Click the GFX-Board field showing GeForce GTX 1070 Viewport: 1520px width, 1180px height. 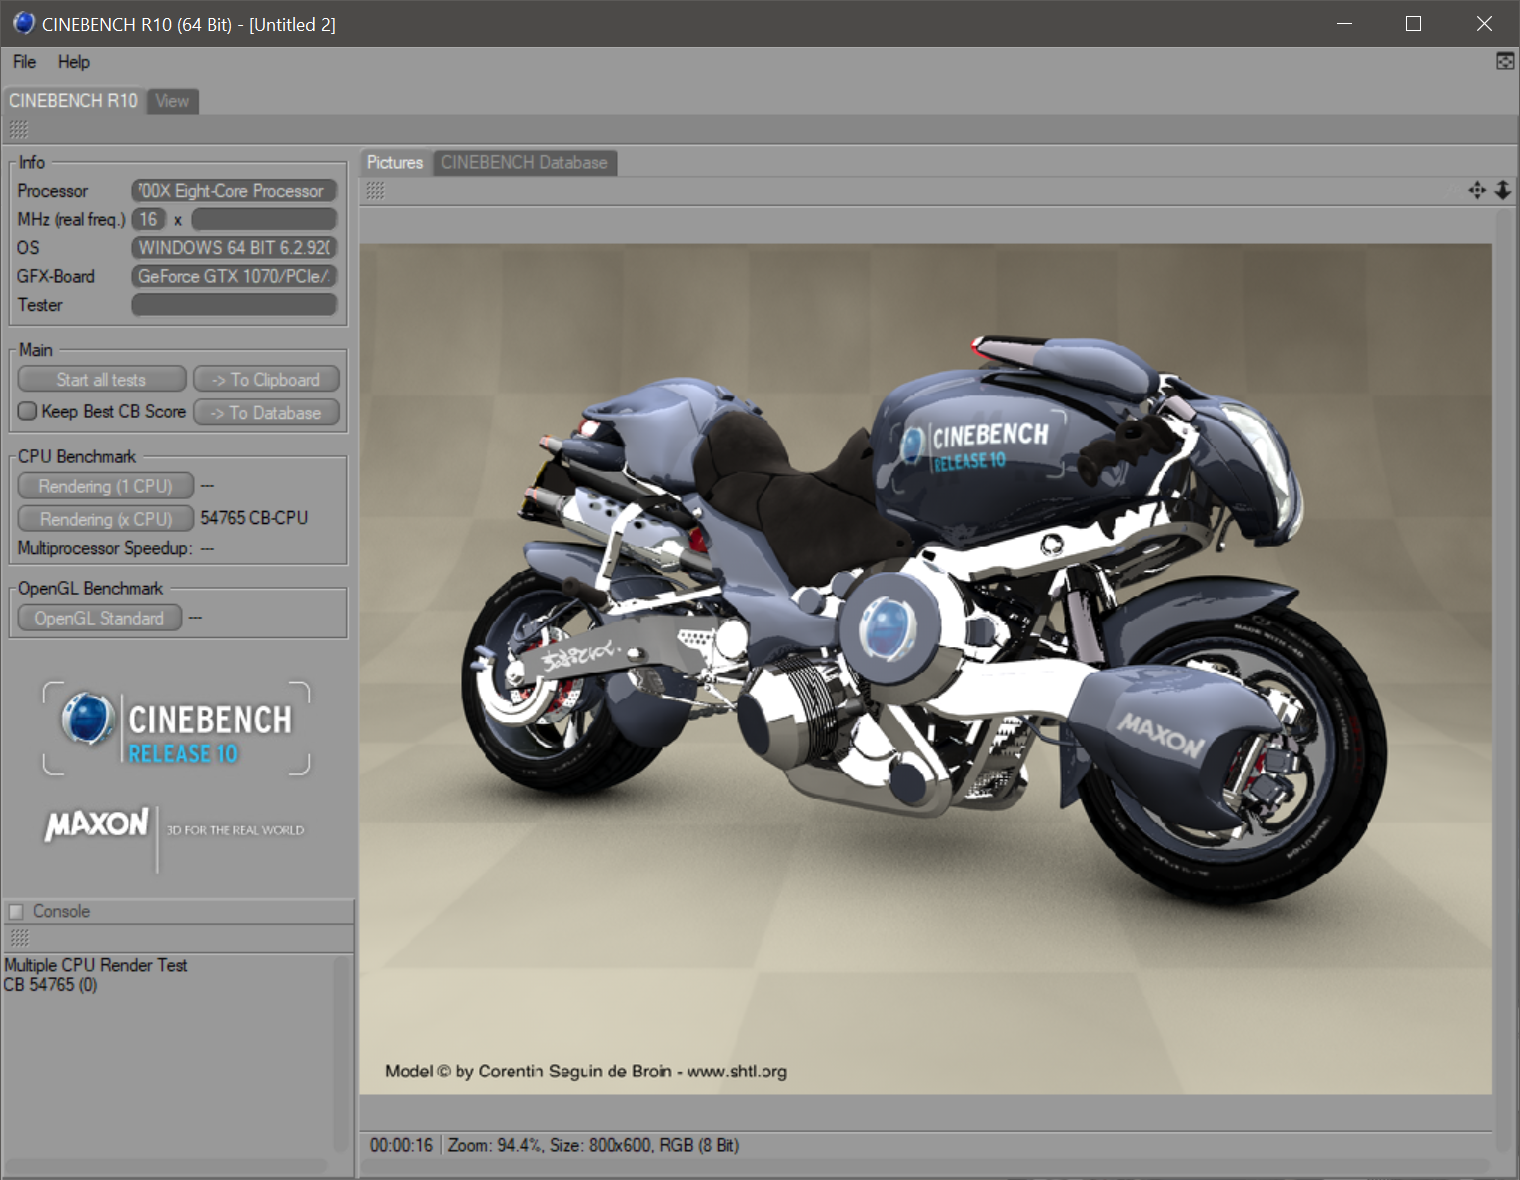[234, 276]
